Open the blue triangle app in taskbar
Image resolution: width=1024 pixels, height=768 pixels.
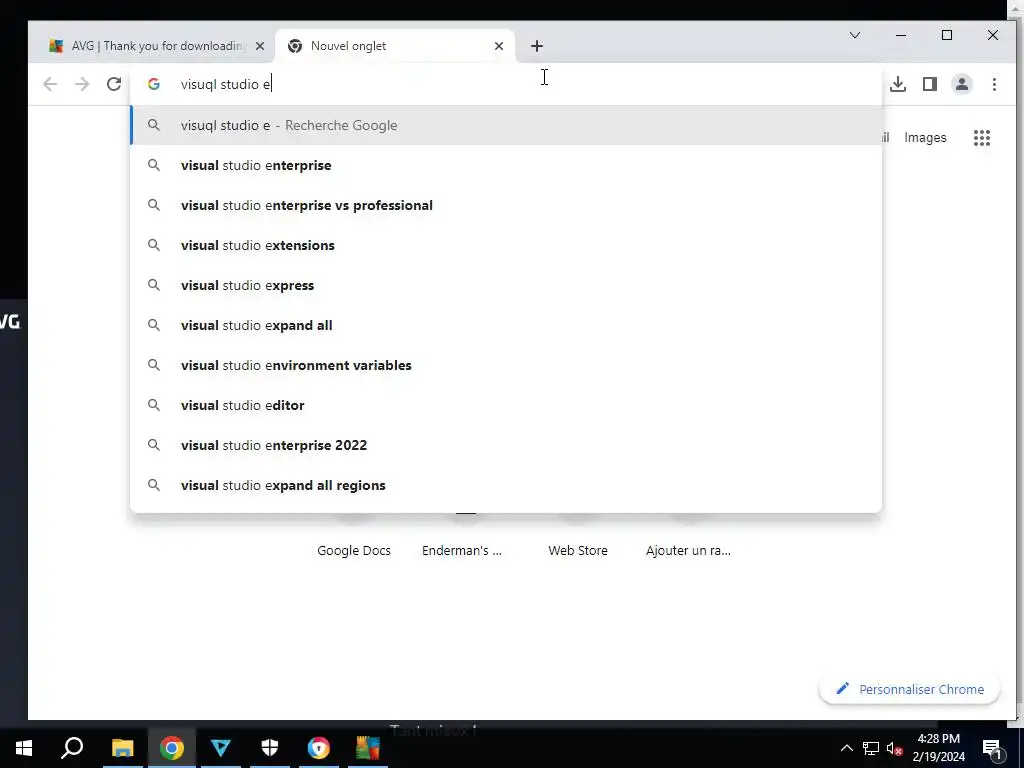[x=221, y=748]
